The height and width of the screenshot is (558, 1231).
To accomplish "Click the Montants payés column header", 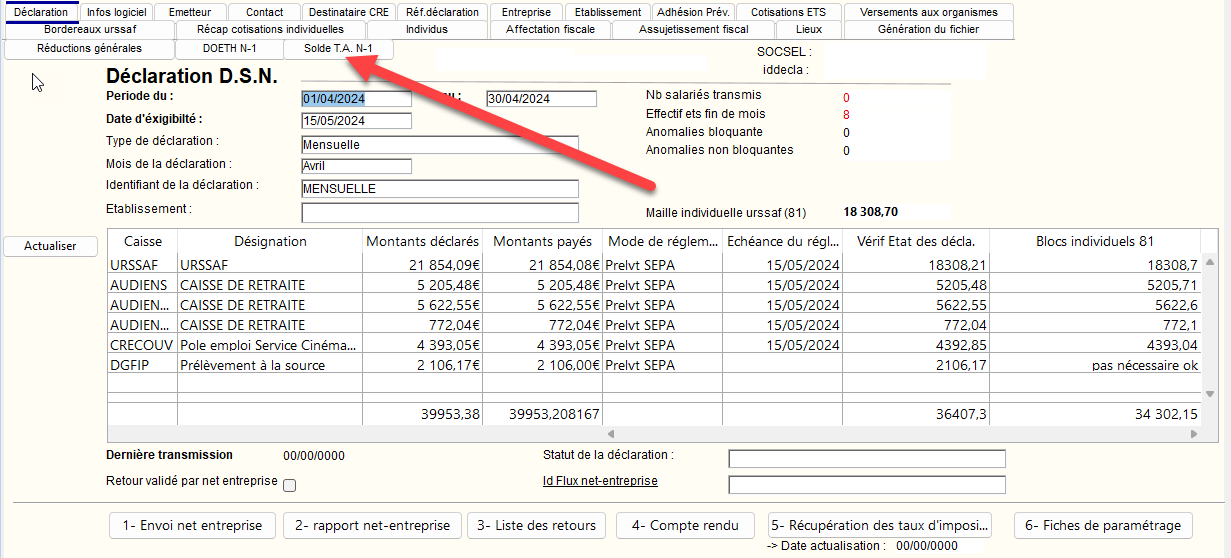I will (543, 241).
